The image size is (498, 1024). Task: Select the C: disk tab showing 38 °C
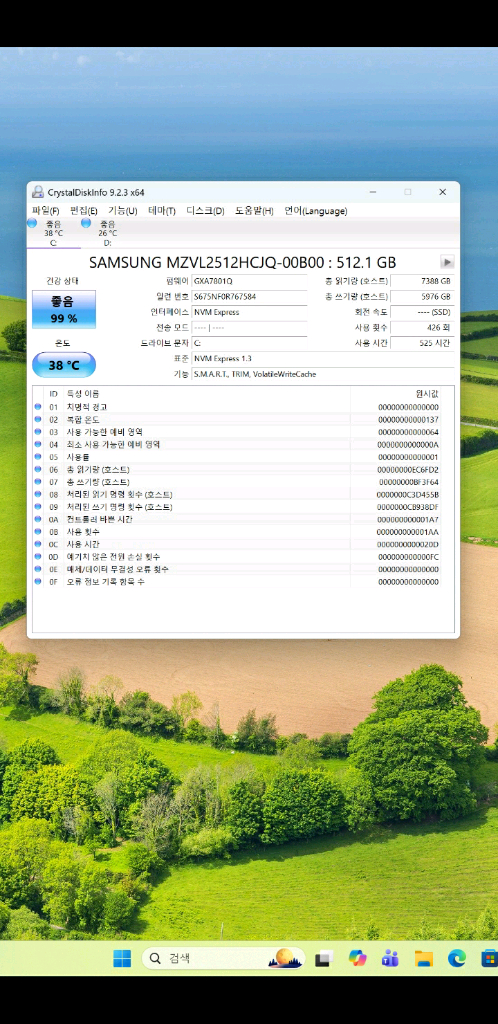click(x=54, y=233)
